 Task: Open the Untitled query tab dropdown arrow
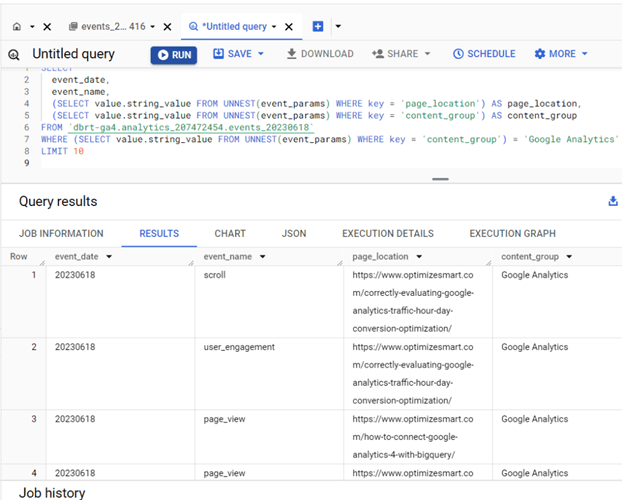[274, 27]
